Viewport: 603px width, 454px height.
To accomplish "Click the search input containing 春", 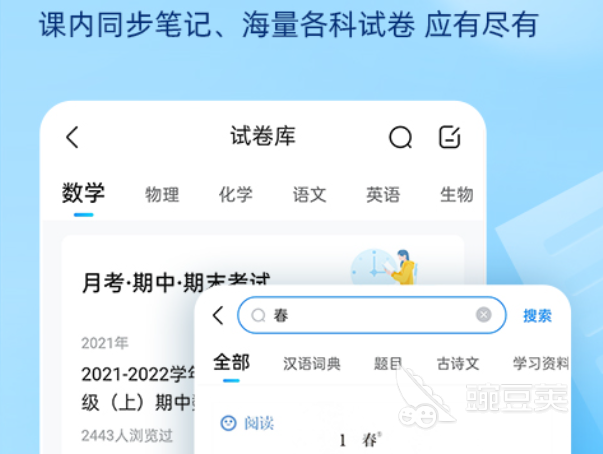I will (371, 315).
